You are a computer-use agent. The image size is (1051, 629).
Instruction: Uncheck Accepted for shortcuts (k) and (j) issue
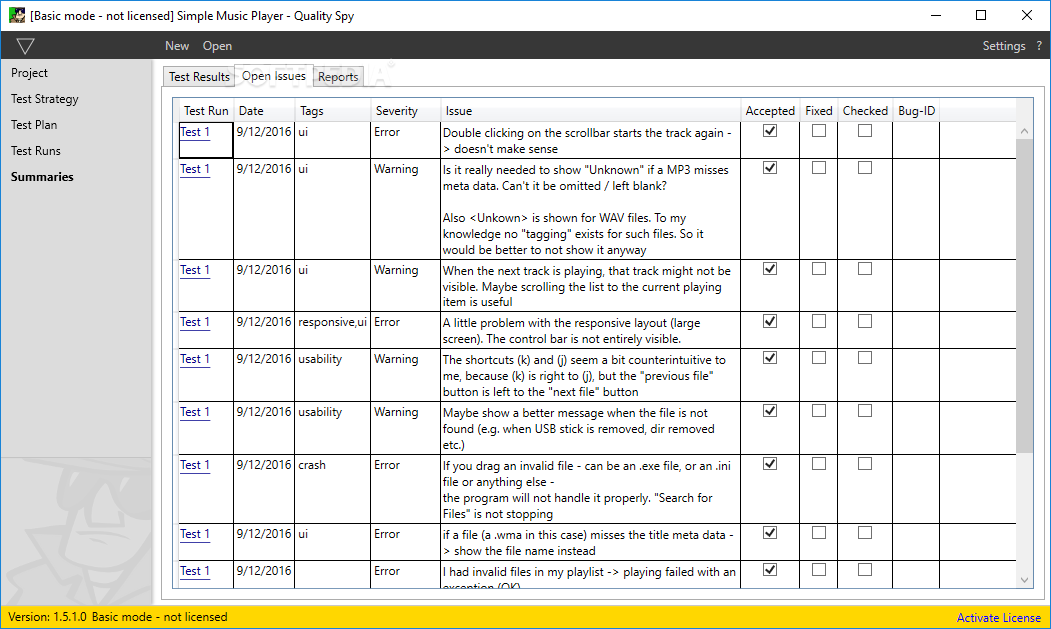(770, 357)
